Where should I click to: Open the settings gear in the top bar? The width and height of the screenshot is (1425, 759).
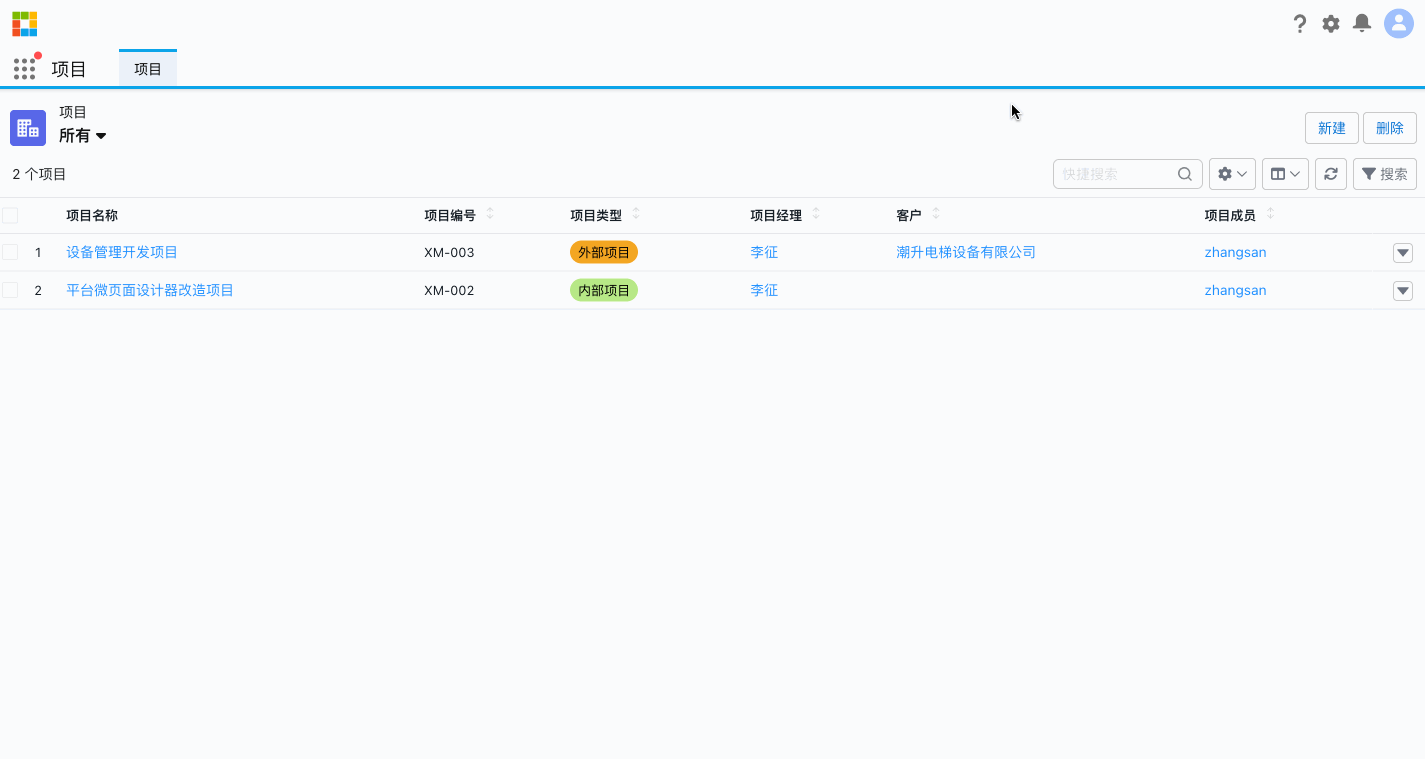(x=1331, y=23)
